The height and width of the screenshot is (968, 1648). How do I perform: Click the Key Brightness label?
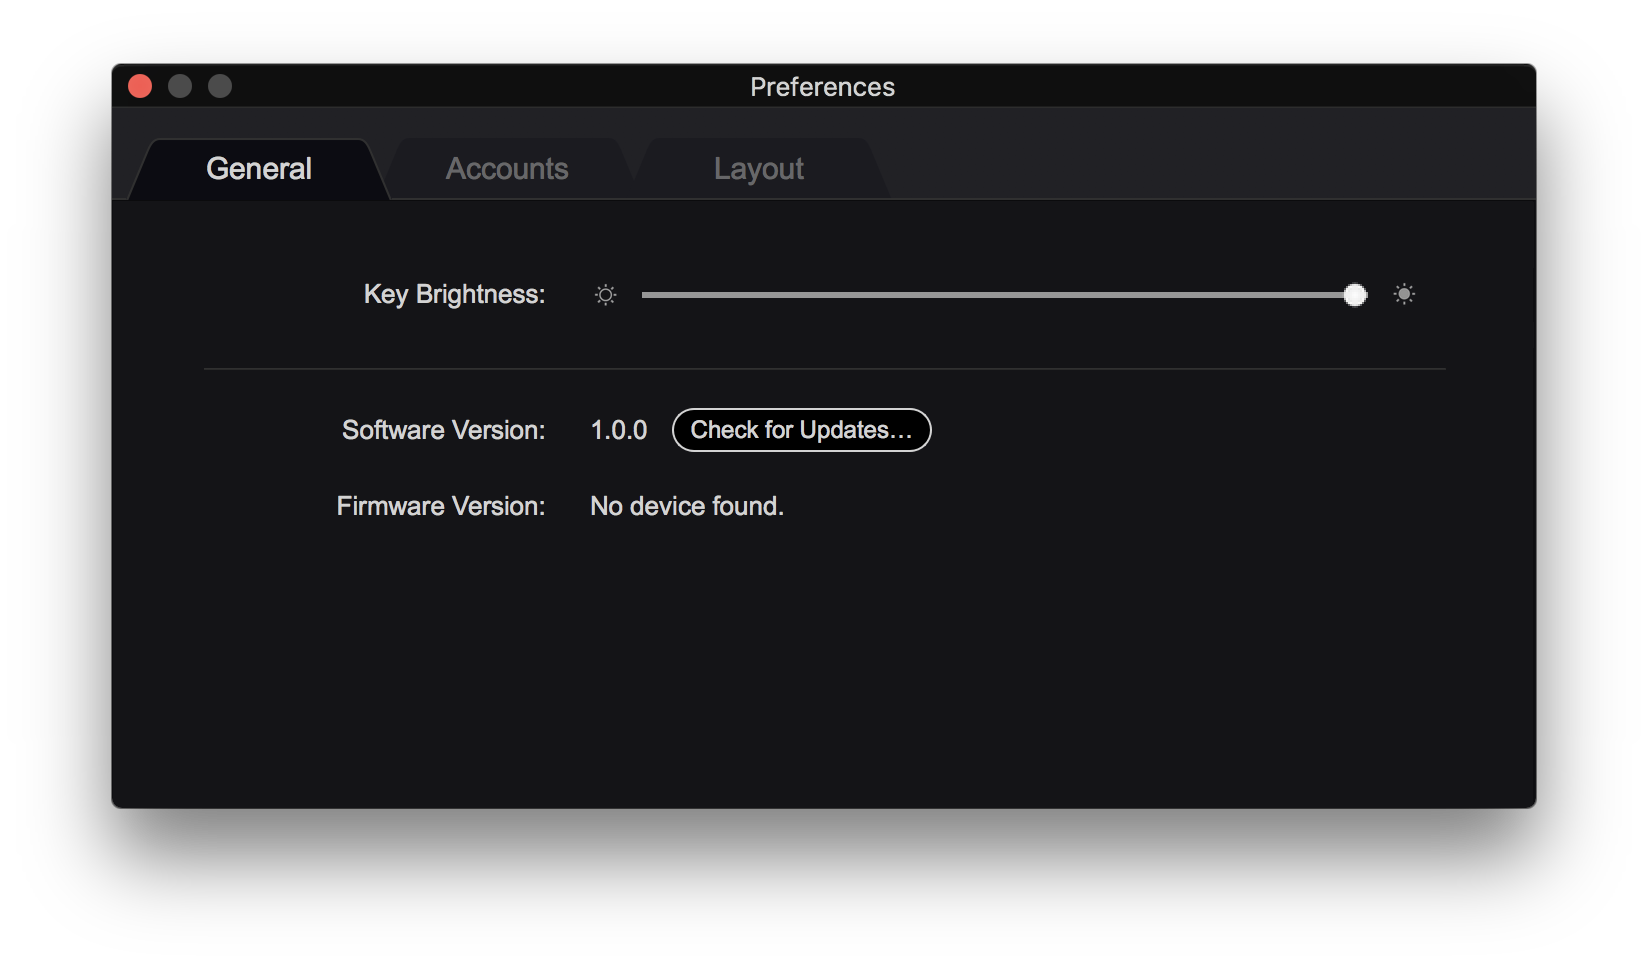click(x=454, y=294)
